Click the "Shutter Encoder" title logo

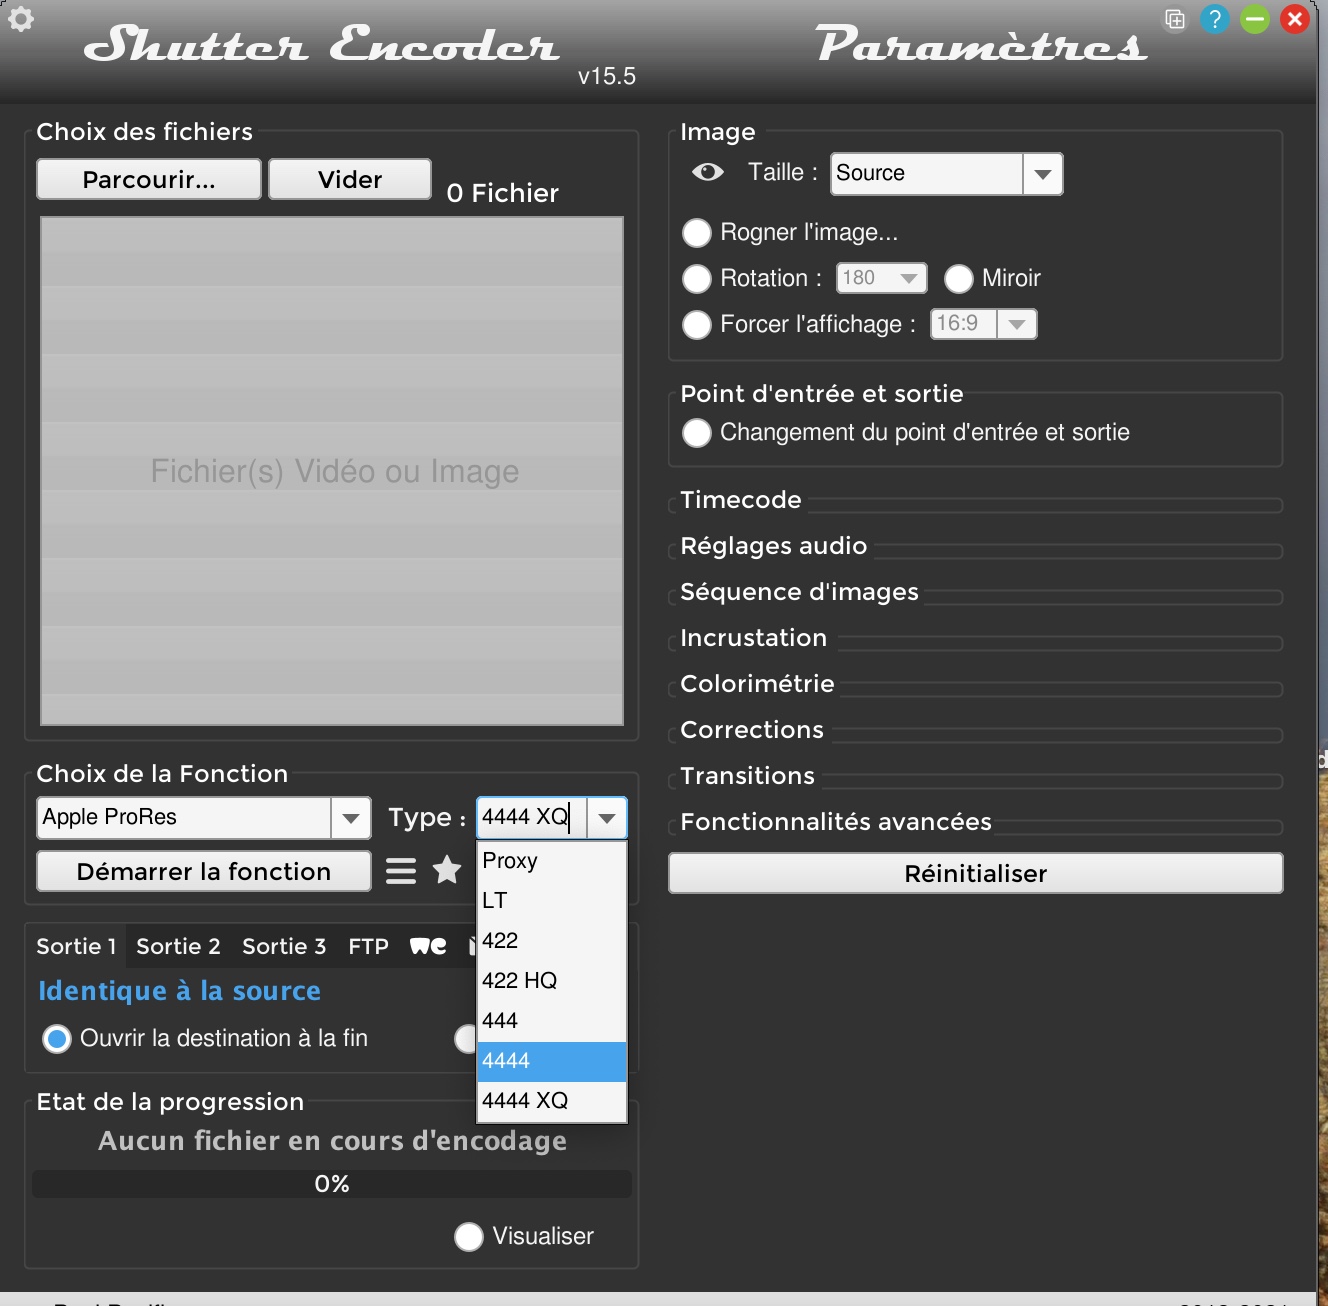click(x=322, y=44)
